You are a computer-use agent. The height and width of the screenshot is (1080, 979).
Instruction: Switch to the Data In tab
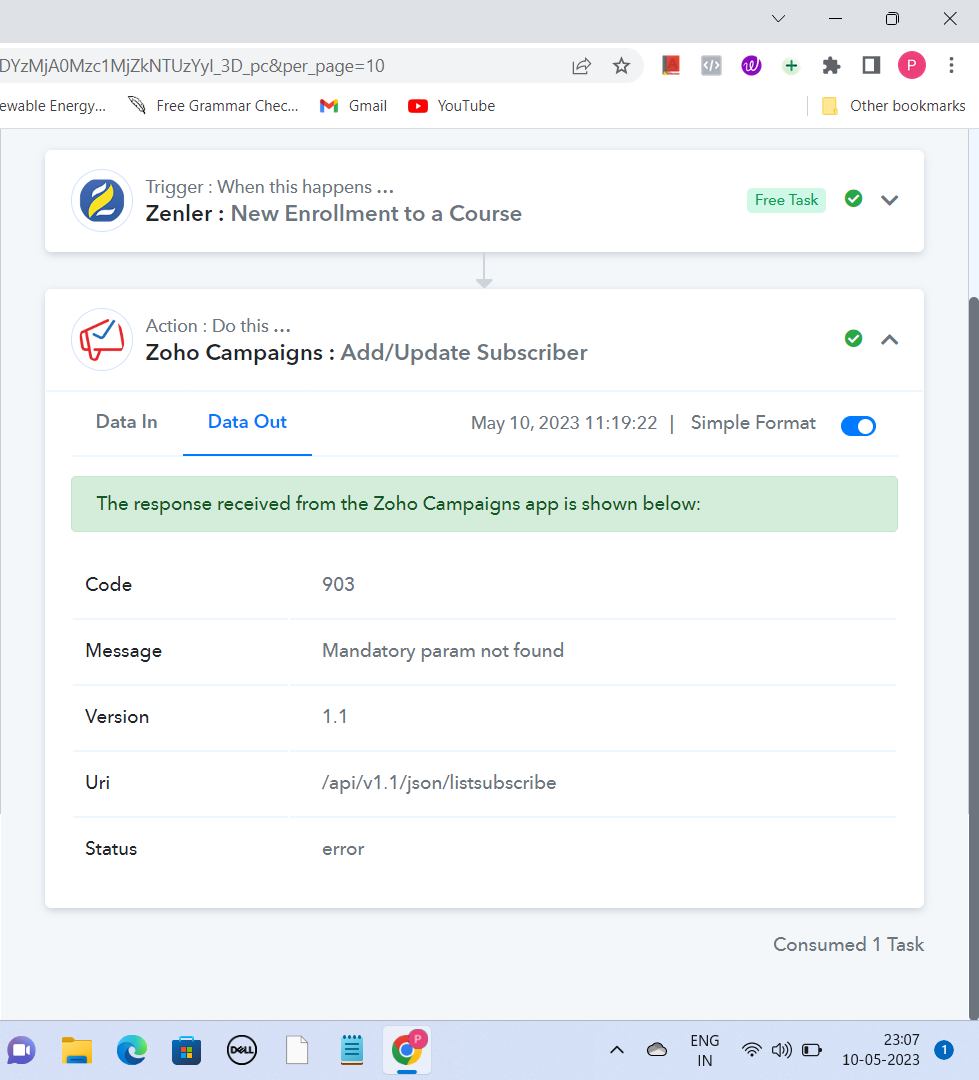point(127,422)
